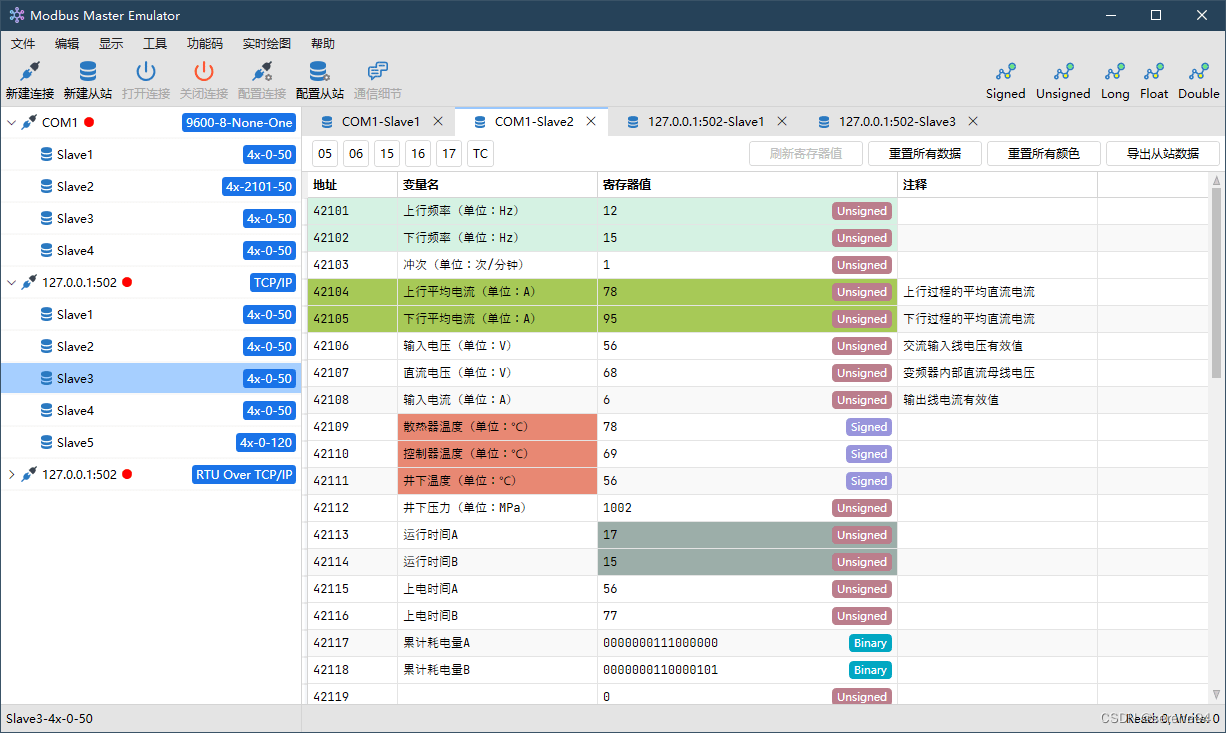Collapse the 127.0.0.1:502 TCP/IP tree
The image size is (1226, 733).
click(11, 282)
